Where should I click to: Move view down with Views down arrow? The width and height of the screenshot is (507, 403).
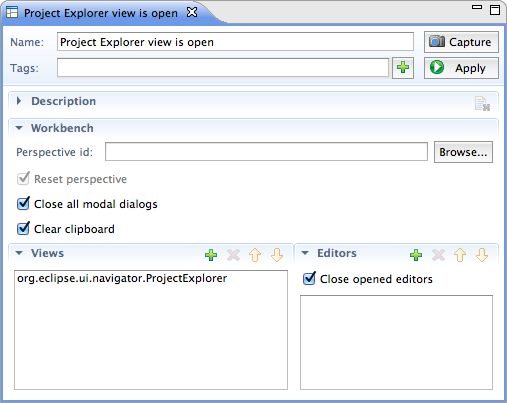[x=277, y=255]
